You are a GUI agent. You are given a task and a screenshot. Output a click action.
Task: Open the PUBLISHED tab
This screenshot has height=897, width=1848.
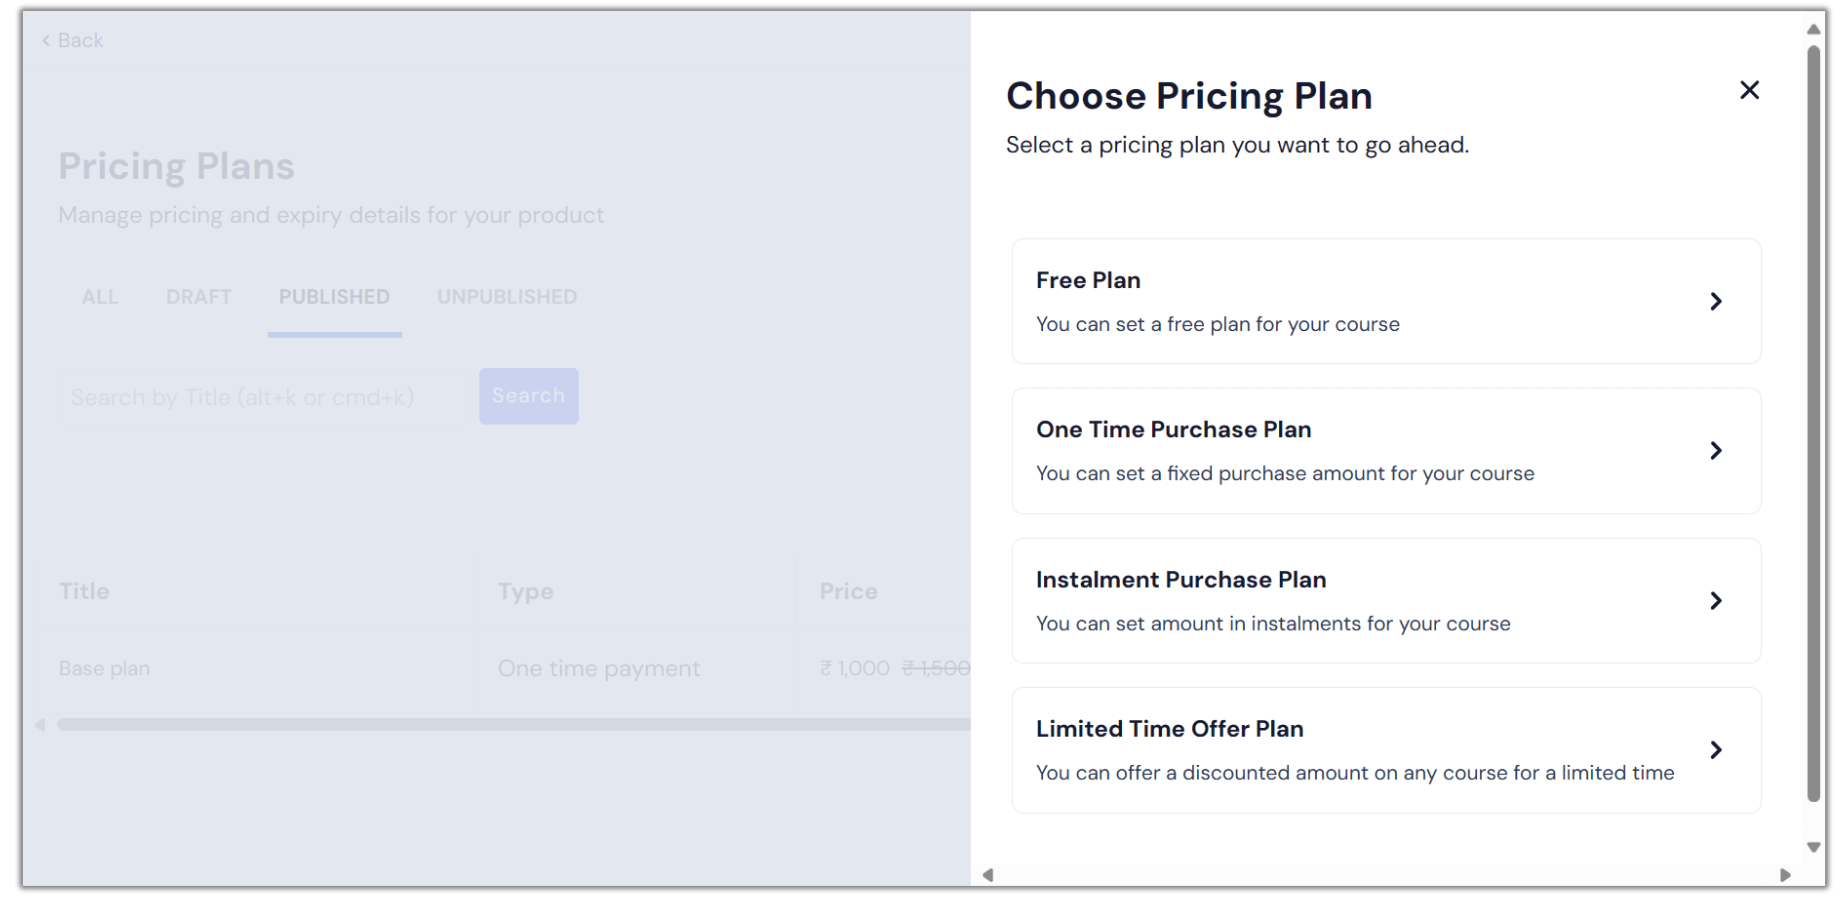click(334, 297)
